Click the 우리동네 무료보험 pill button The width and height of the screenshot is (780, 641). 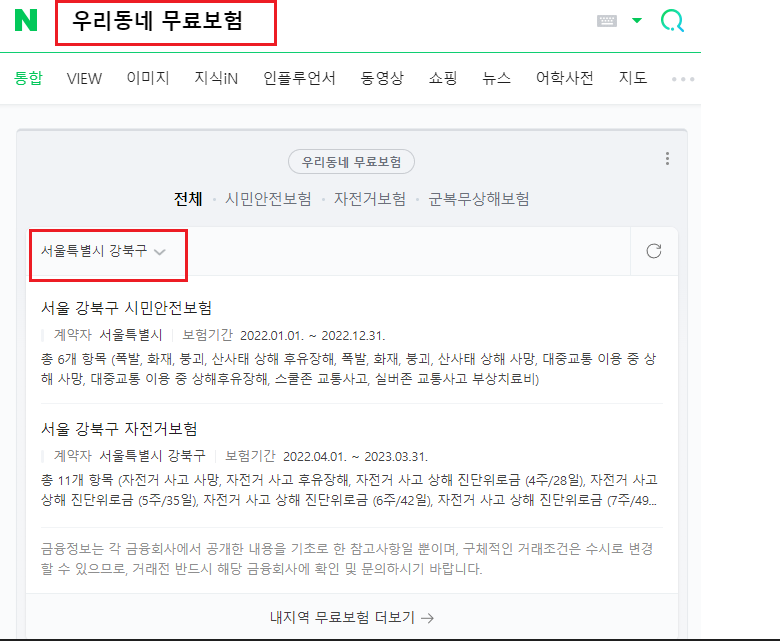pos(351,162)
